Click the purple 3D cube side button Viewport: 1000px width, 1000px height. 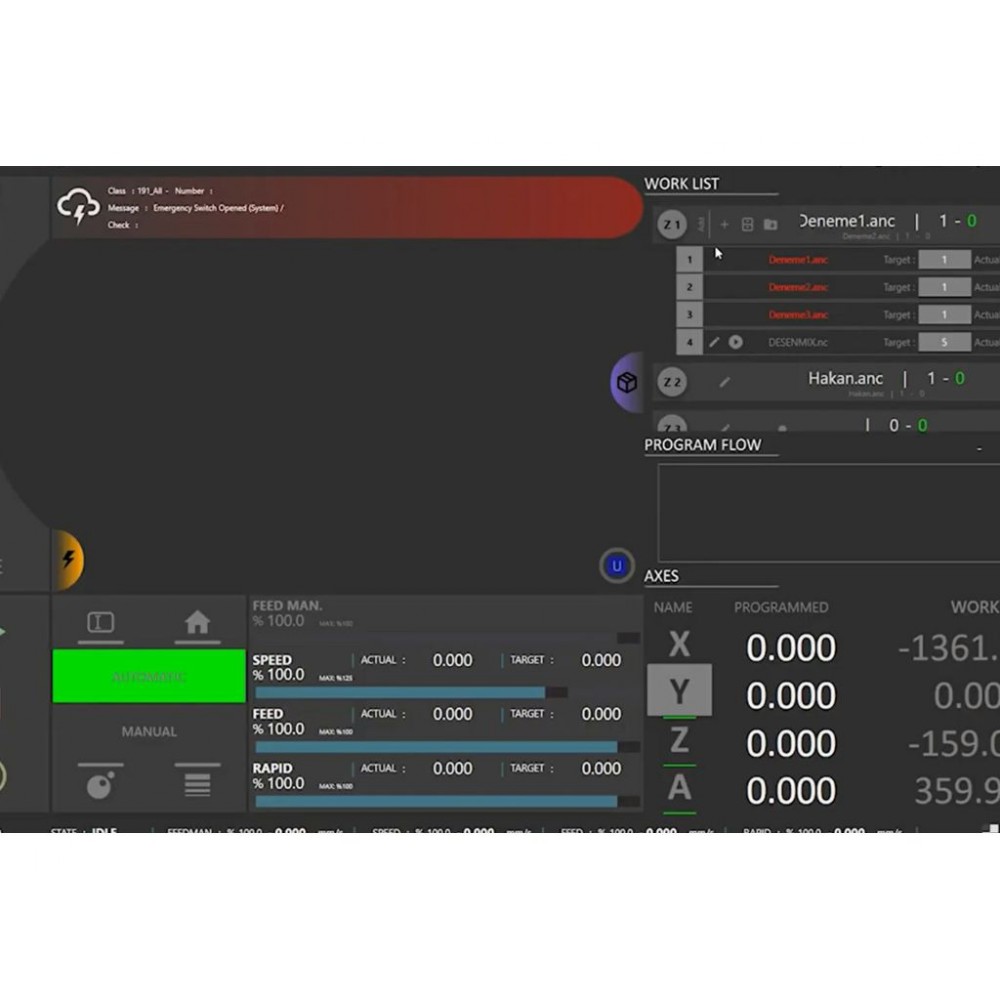tap(627, 382)
